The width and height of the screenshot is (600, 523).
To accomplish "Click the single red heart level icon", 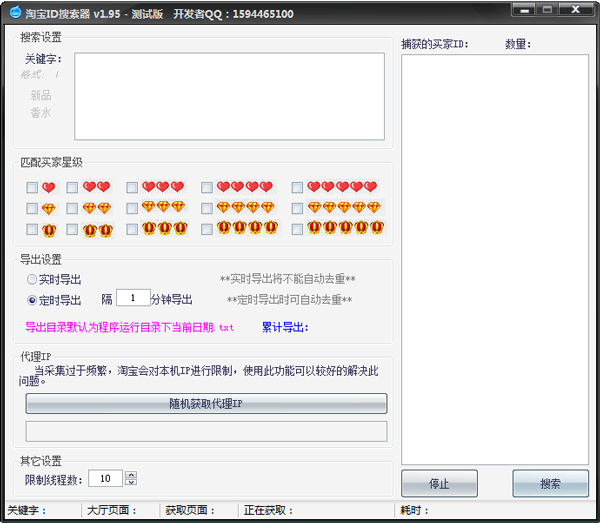I will click(48, 187).
